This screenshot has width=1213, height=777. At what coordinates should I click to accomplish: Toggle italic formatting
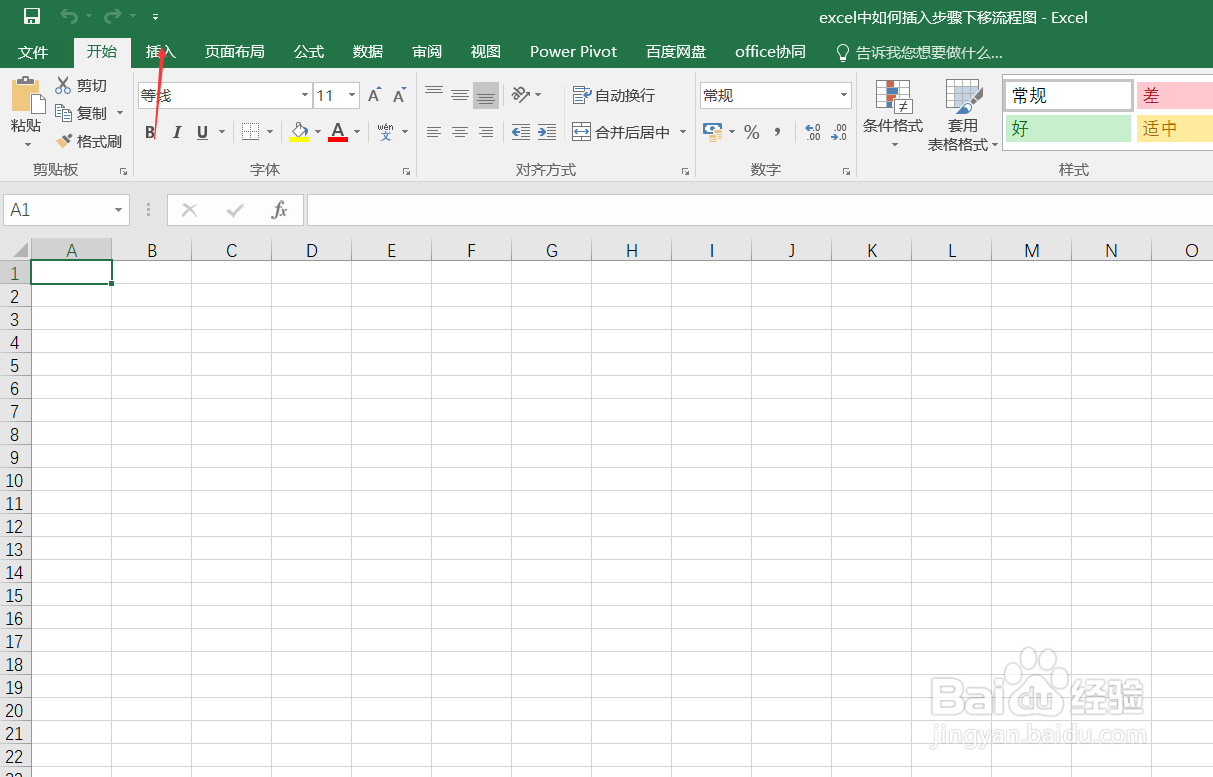[177, 132]
